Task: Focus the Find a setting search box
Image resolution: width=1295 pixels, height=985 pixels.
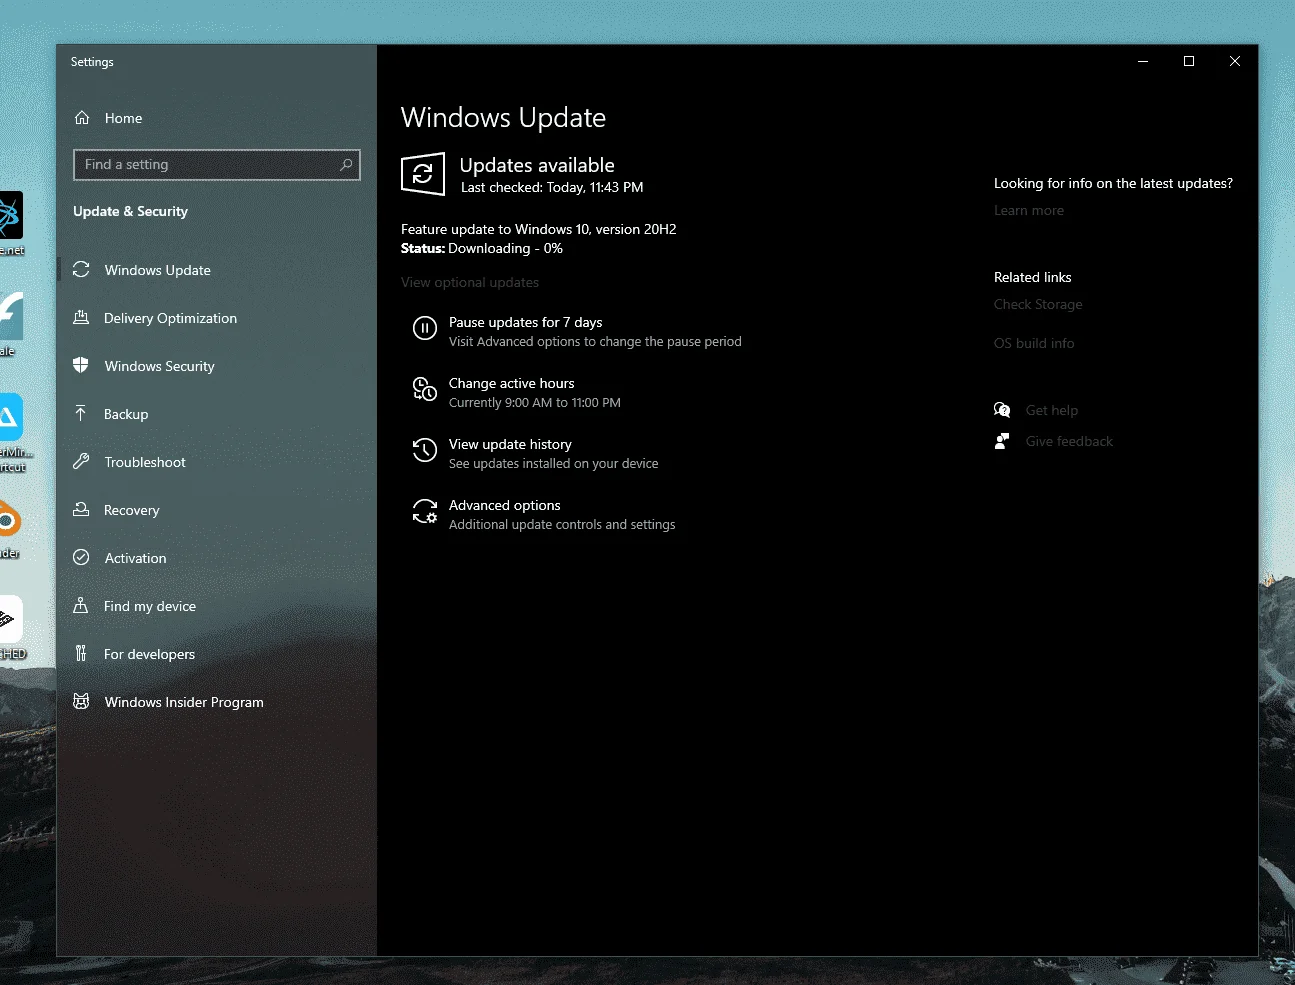Action: pos(217,164)
